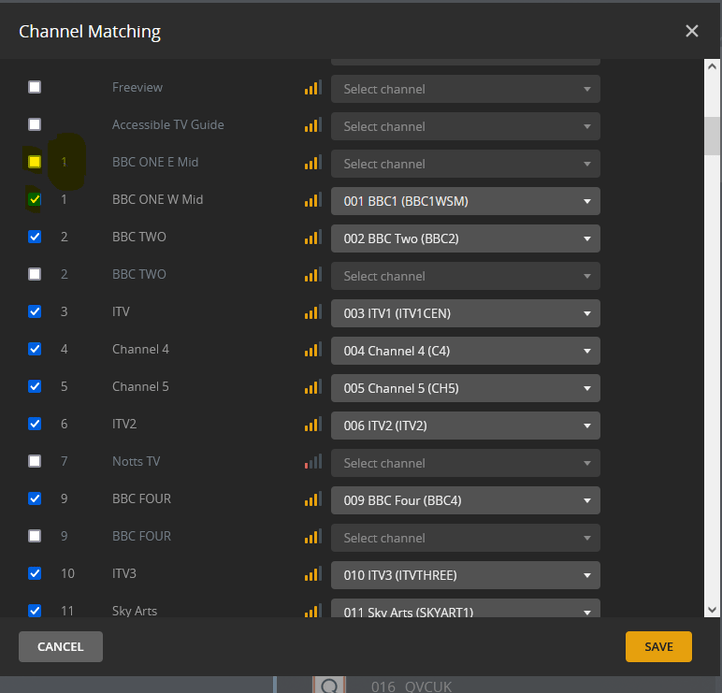Click the Notts TV channel name
The width and height of the screenshot is (722, 693).
pos(136,461)
